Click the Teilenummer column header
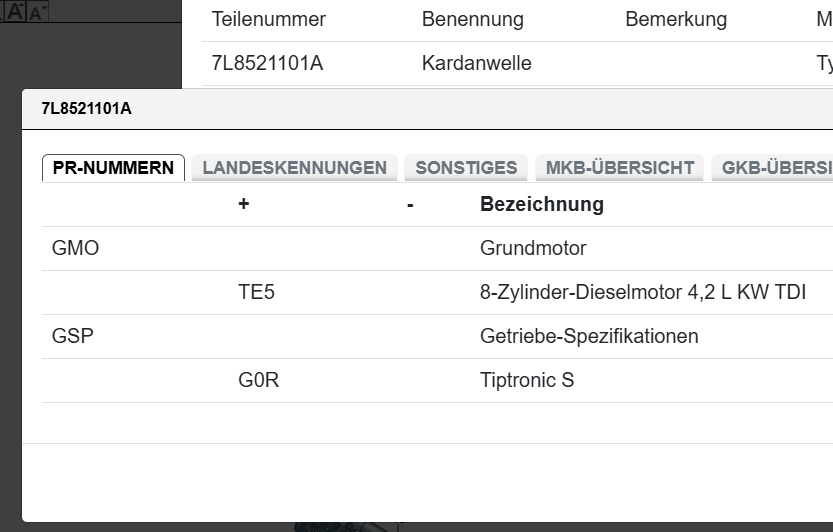Viewport: 833px width, 532px height. (269, 20)
